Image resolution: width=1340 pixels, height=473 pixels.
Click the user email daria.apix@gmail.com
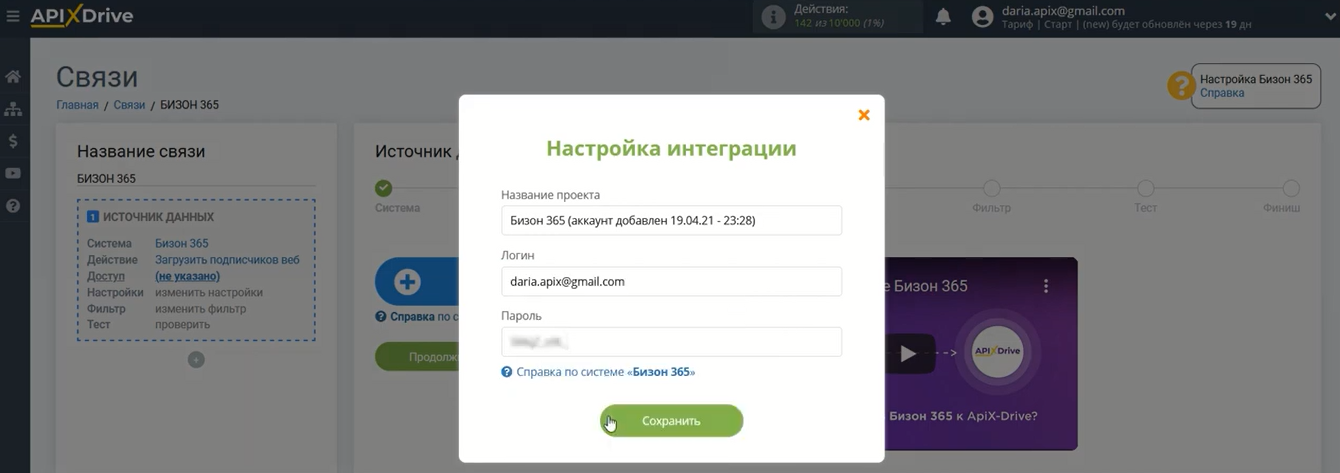tap(1063, 11)
